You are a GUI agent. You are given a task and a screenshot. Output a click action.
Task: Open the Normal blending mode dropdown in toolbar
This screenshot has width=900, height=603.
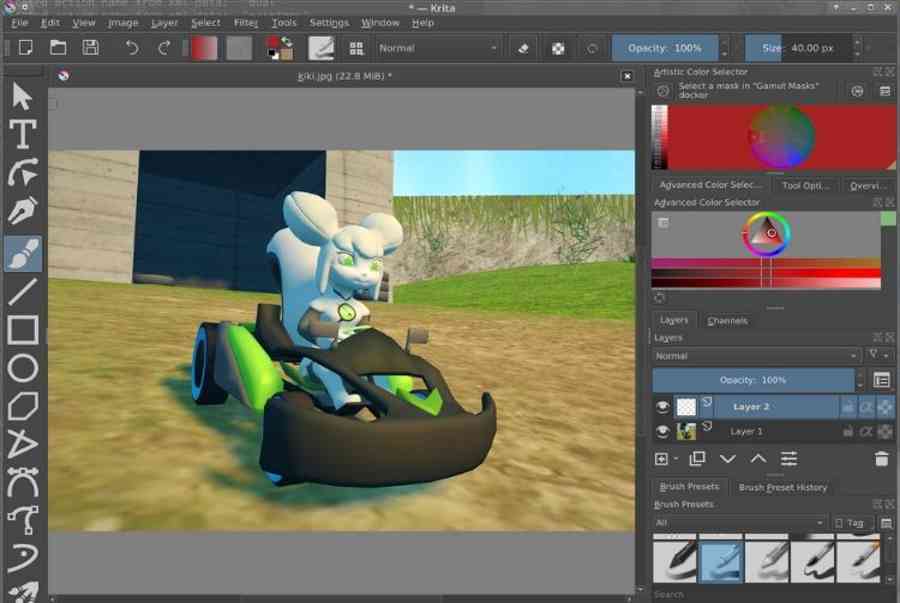(x=435, y=47)
